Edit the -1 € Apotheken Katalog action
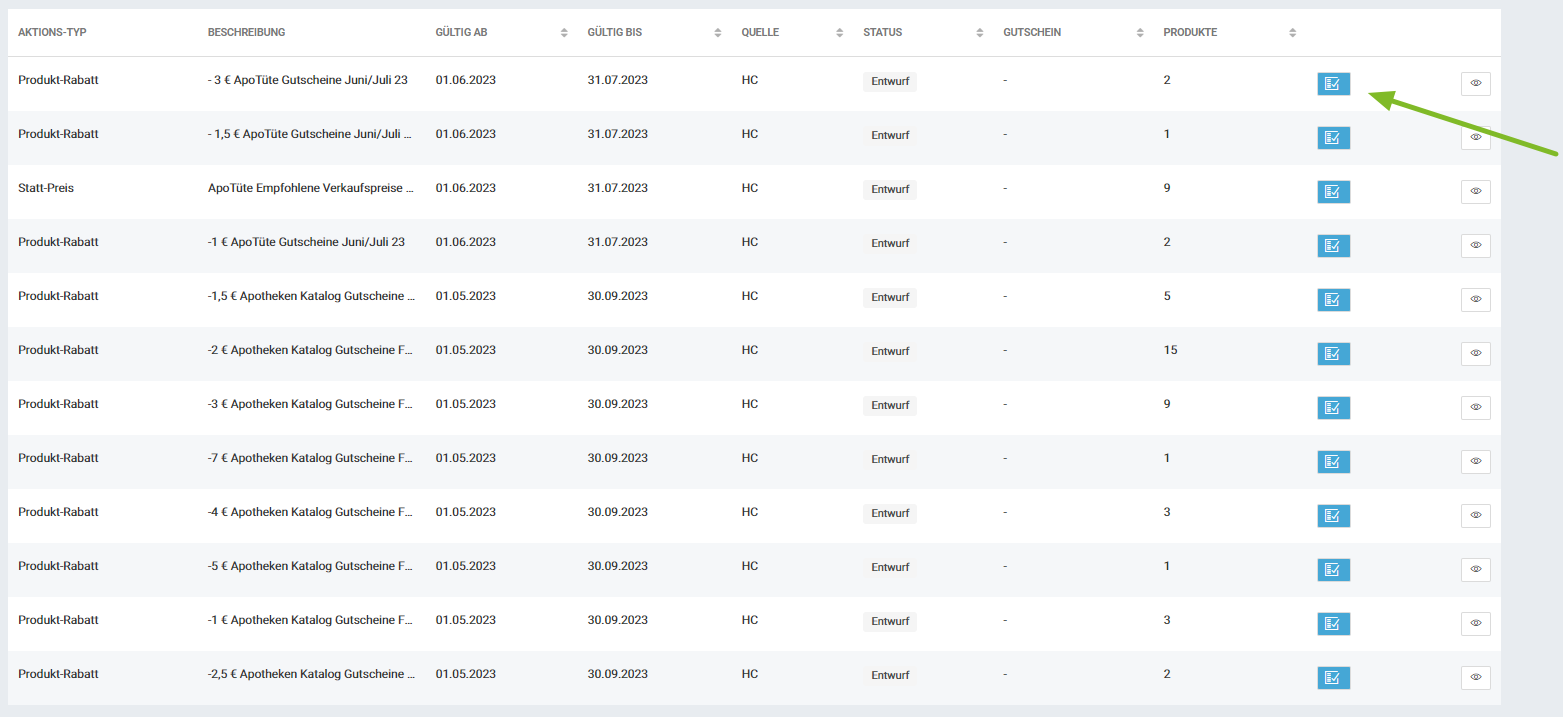 (x=1333, y=624)
